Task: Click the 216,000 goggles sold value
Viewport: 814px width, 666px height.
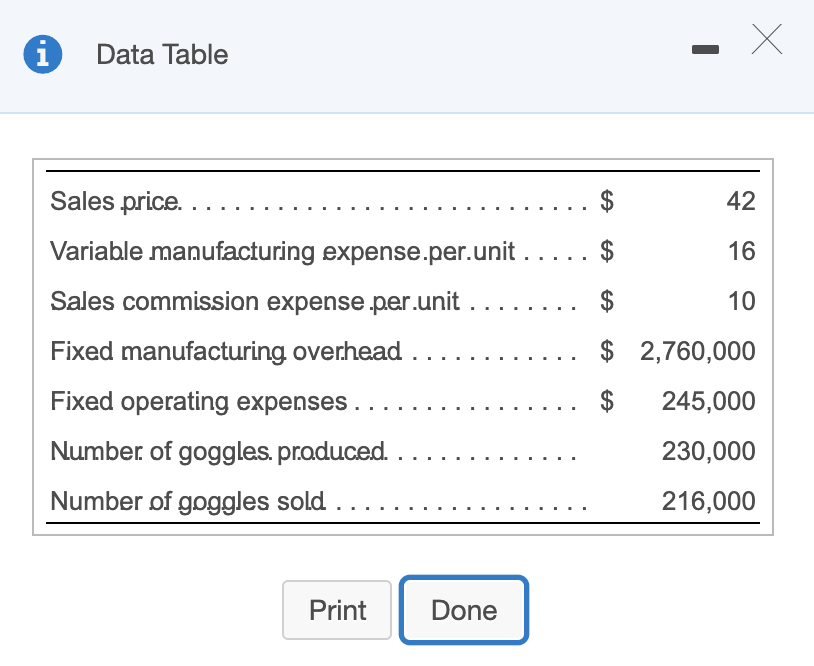Action: coord(708,501)
